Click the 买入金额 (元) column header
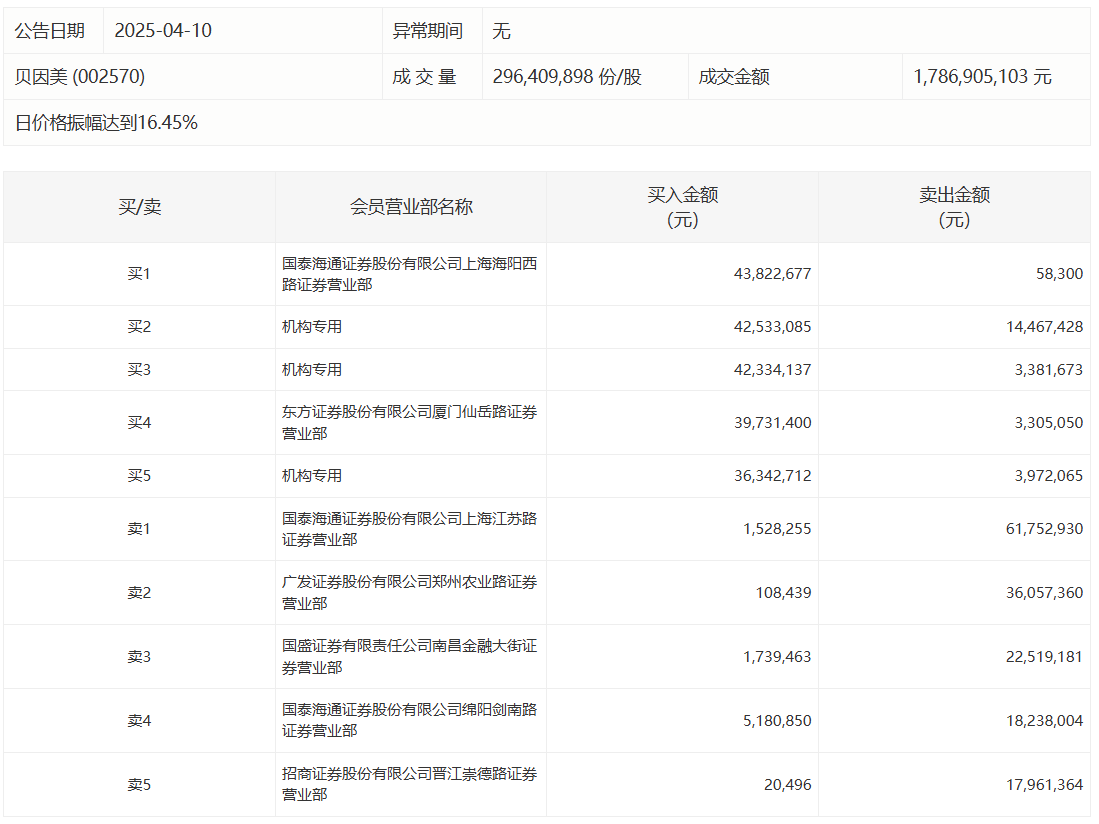Screen dimensions: 1099x824 (x=682, y=207)
